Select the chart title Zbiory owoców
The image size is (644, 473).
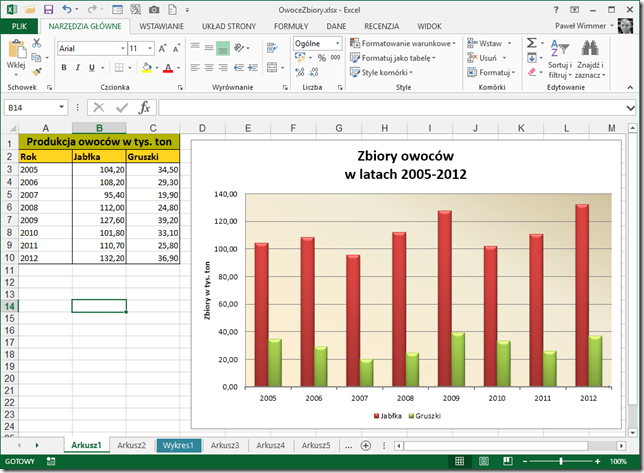[x=406, y=165]
